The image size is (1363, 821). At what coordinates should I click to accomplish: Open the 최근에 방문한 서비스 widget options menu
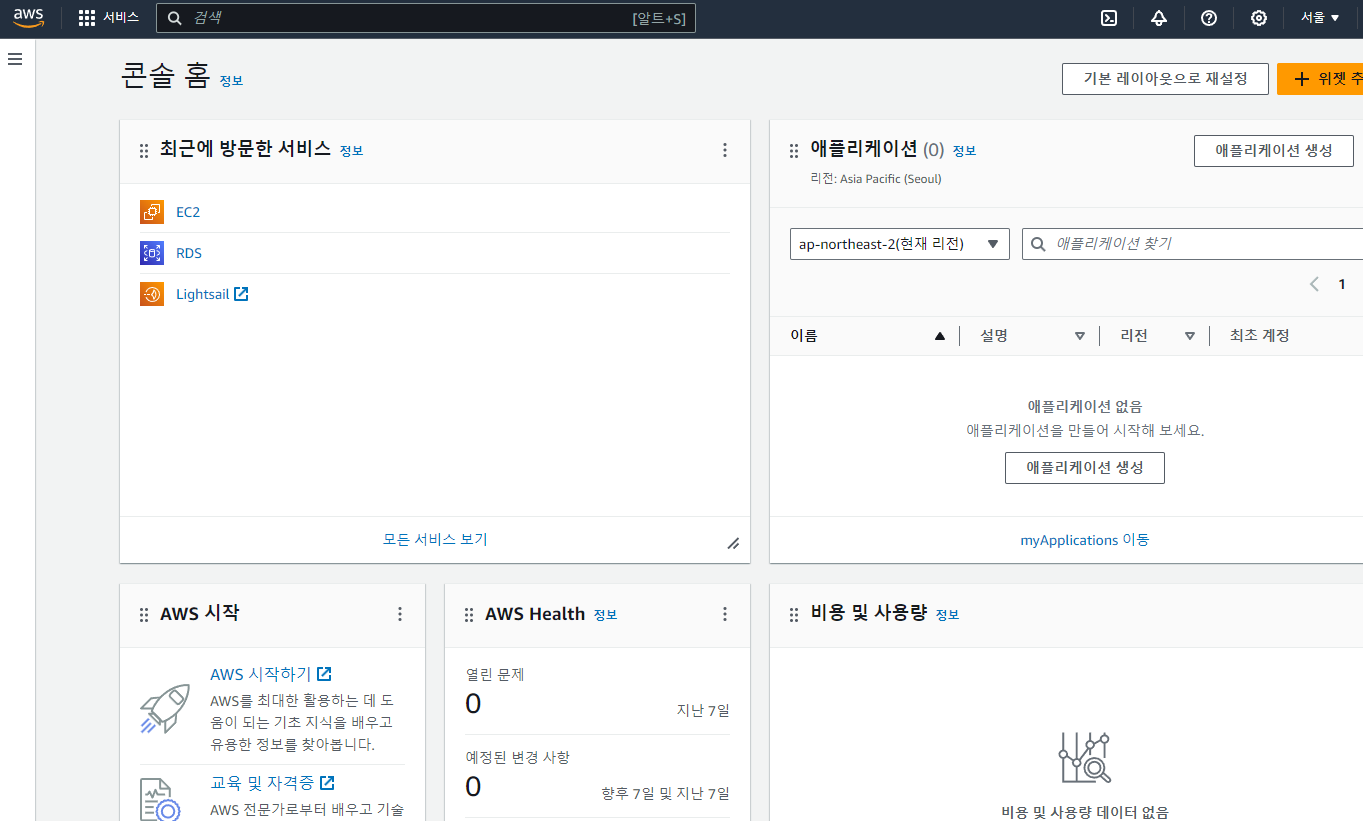pyautogui.click(x=725, y=150)
